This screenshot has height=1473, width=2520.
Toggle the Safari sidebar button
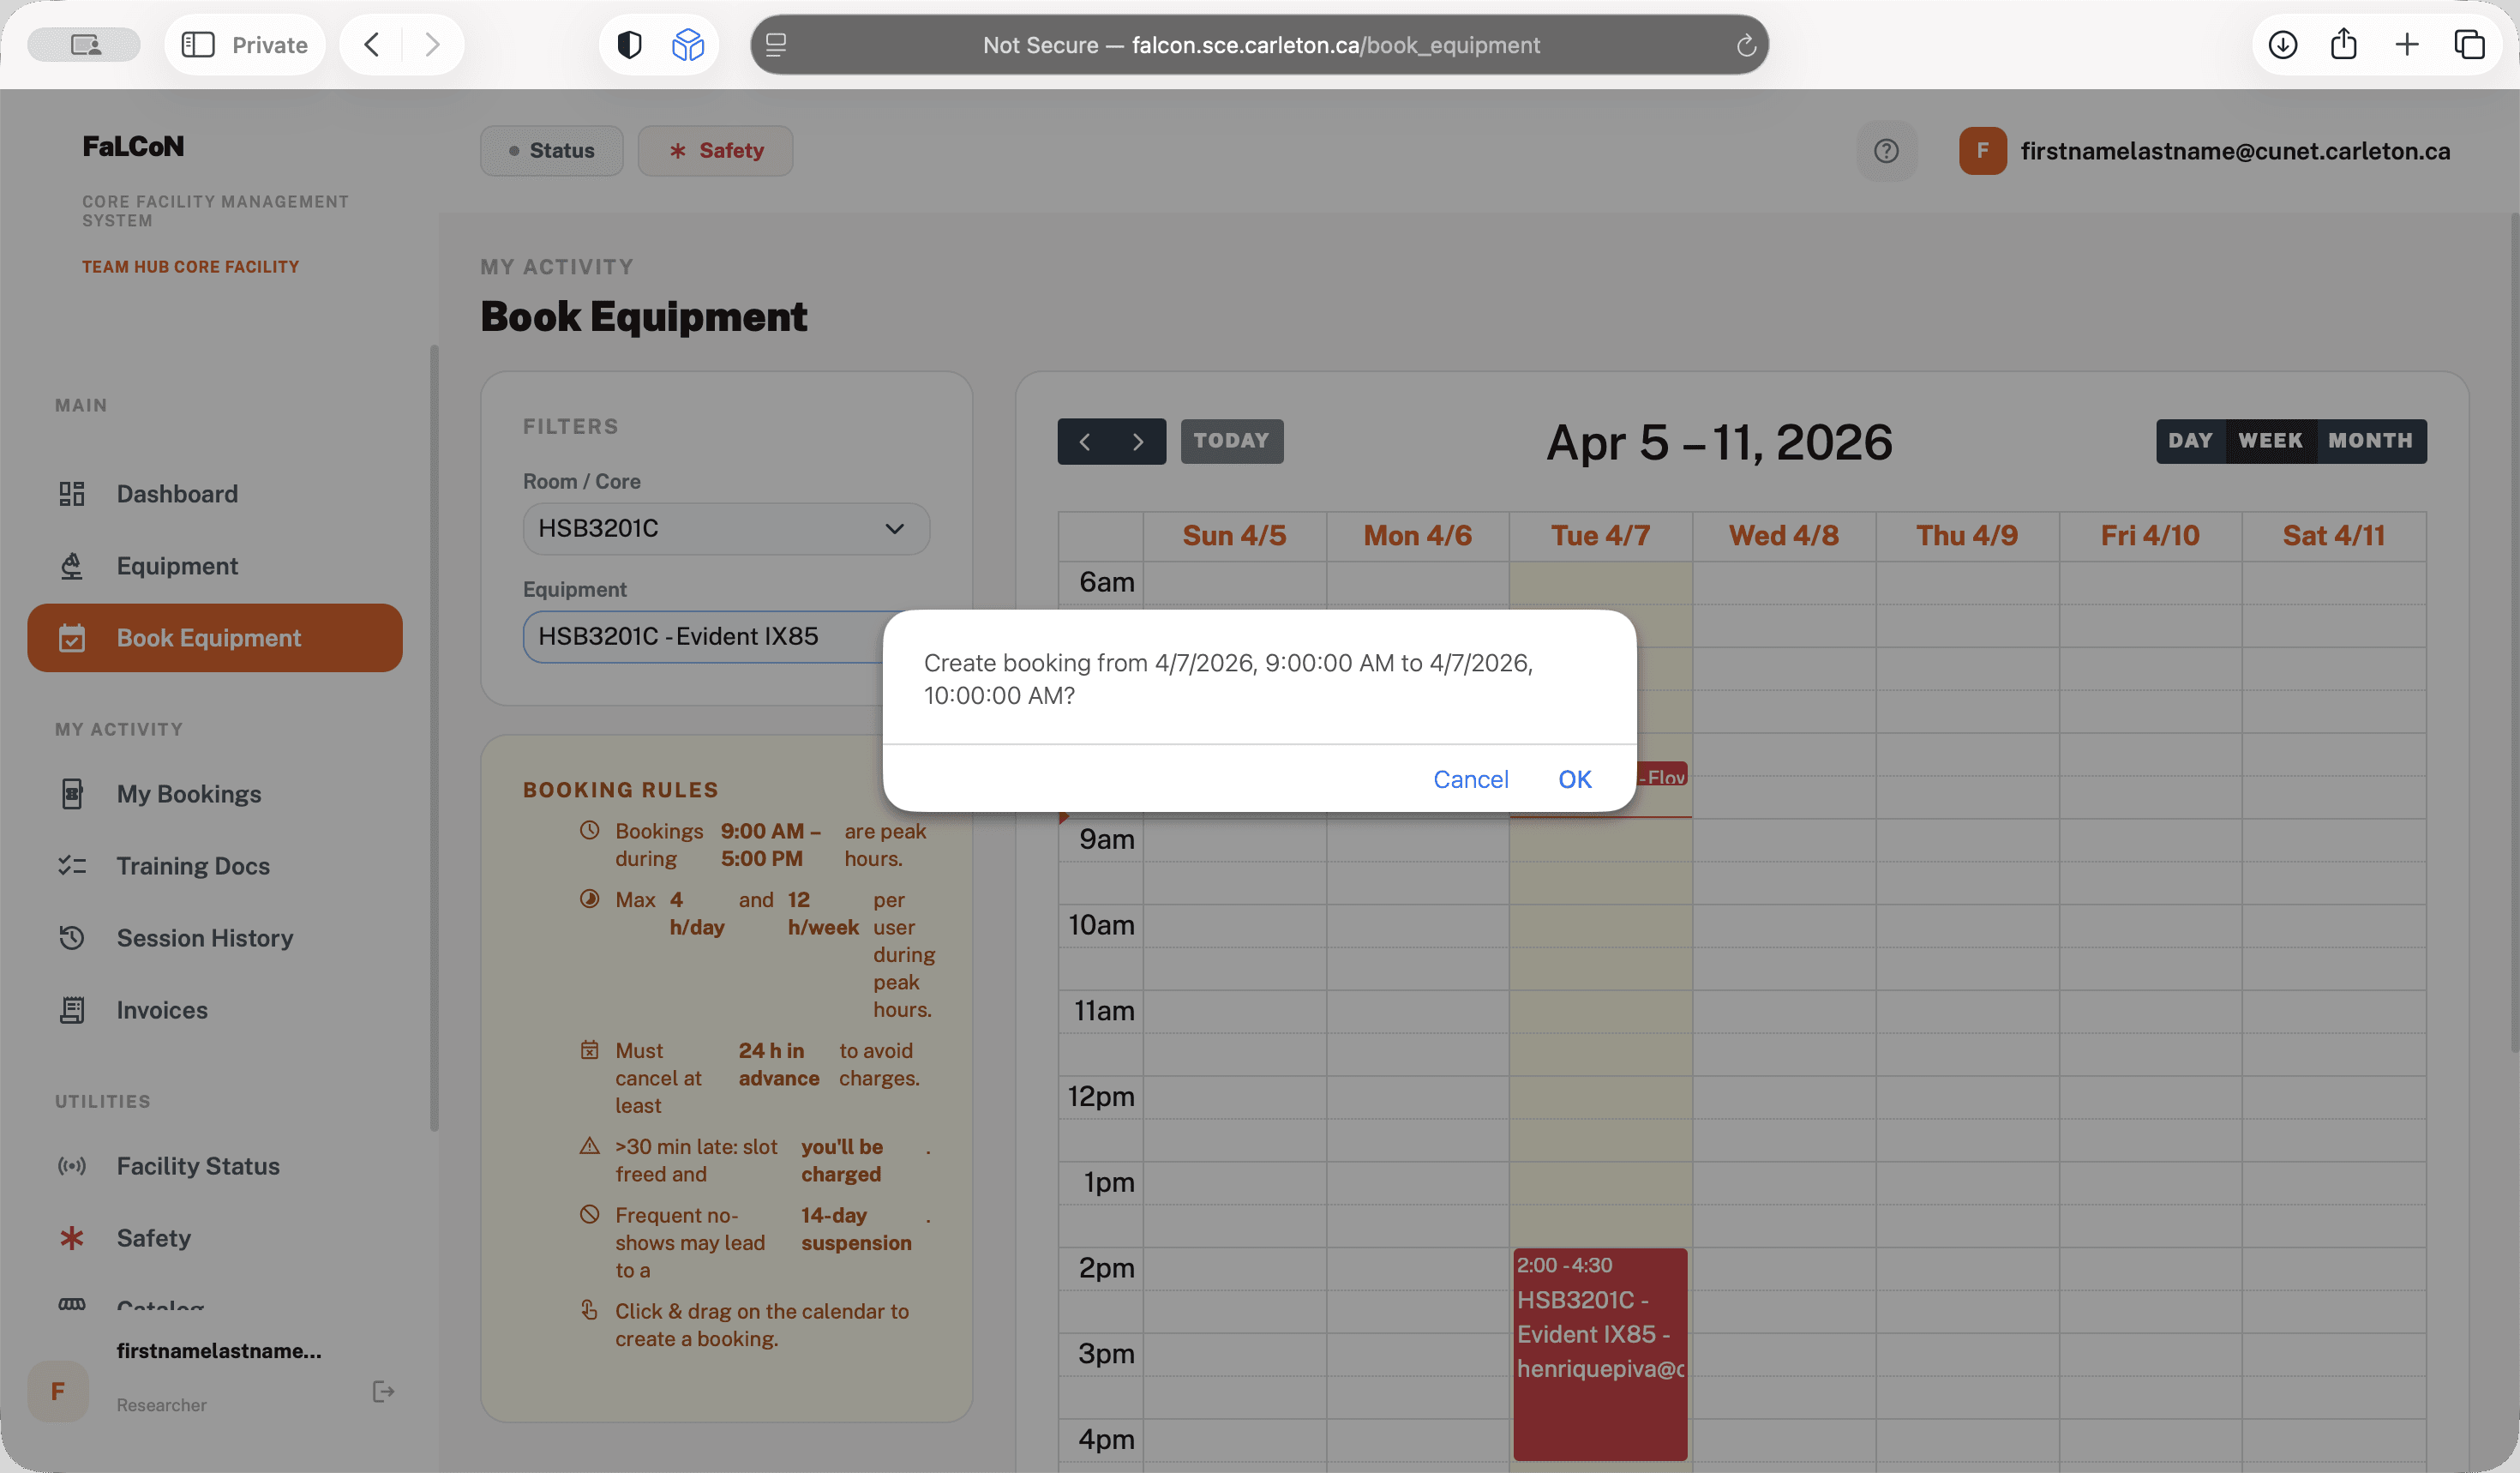tap(198, 45)
